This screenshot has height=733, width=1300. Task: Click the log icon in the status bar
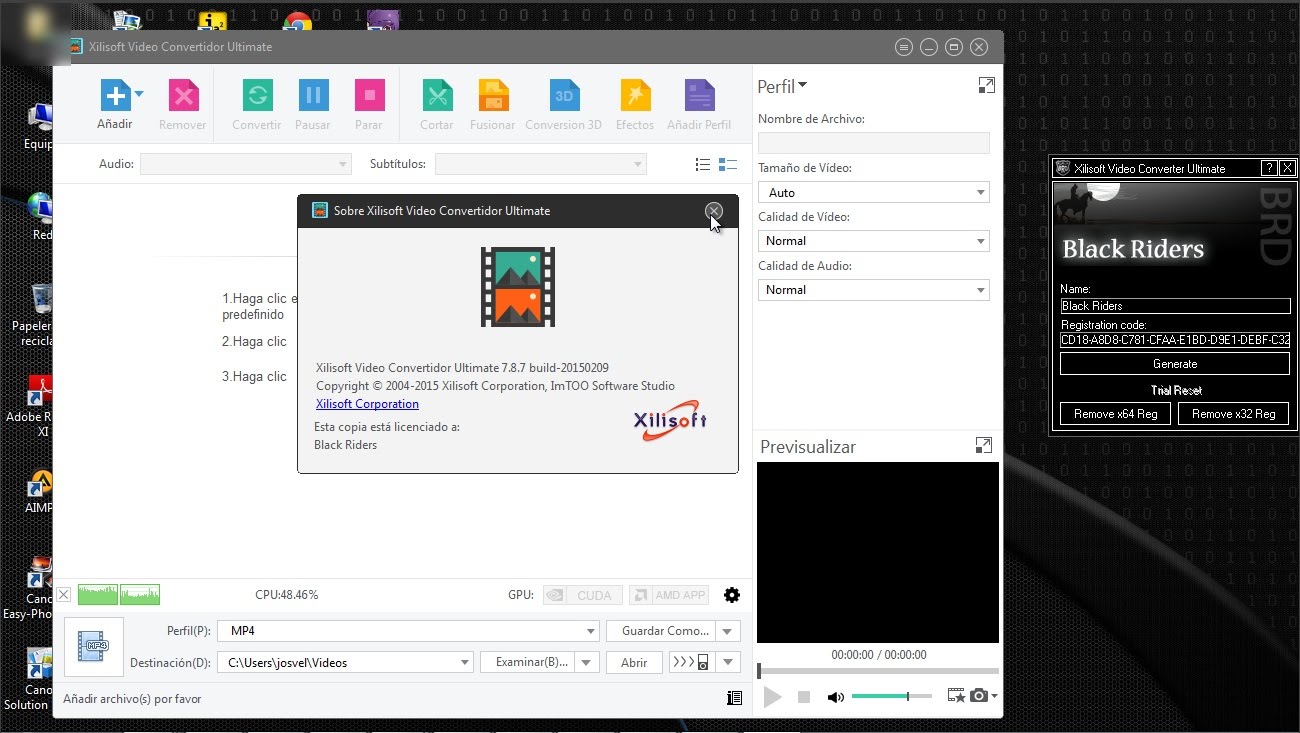click(x=735, y=699)
